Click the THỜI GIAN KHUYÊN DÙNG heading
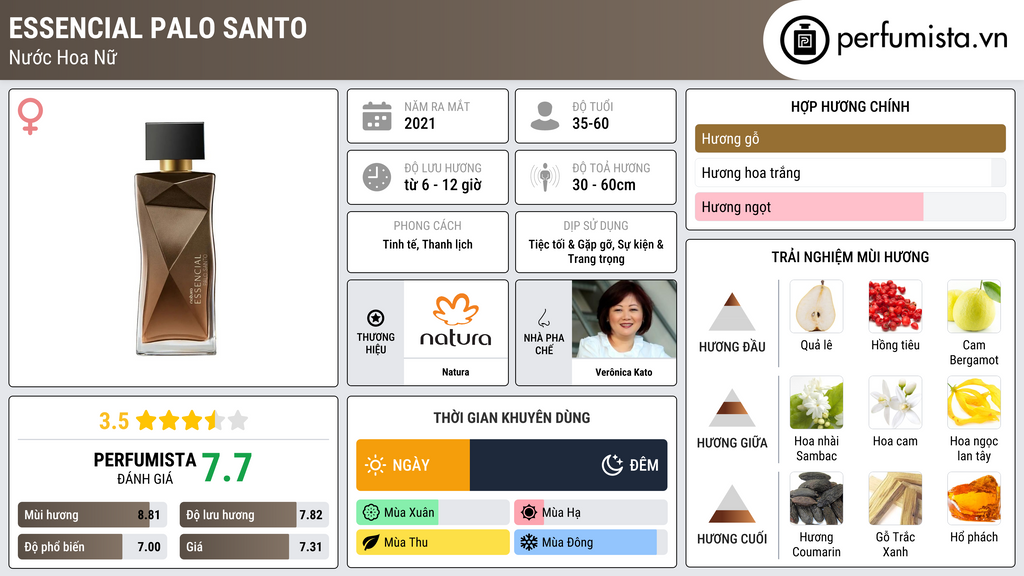The image size is (1024, 576). point(512,417)
